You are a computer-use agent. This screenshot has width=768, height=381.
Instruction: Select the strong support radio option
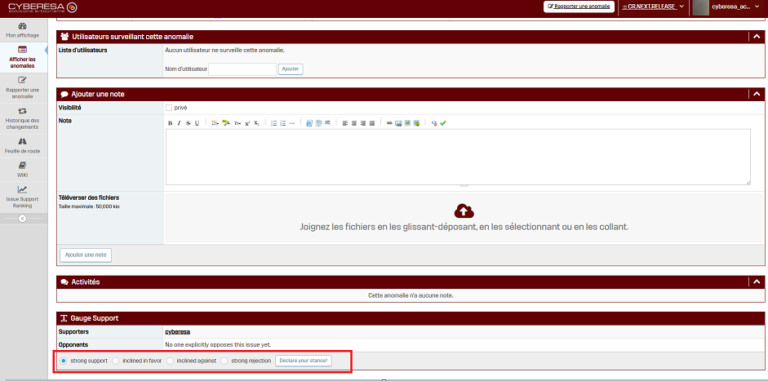[63, 361]
